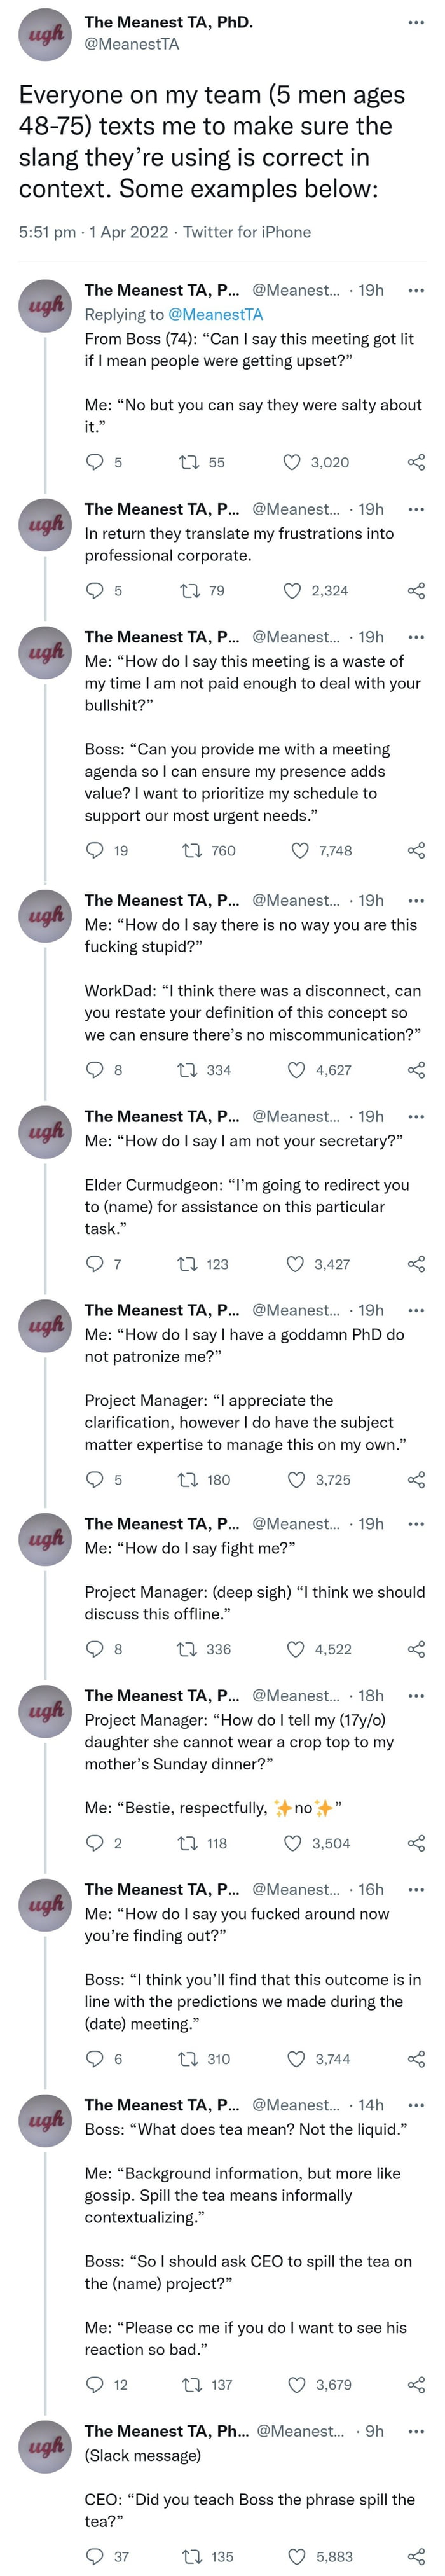Share the 'fight me' tweet
Screen dimensions: 445x2576
click(x=417, y=1649)
